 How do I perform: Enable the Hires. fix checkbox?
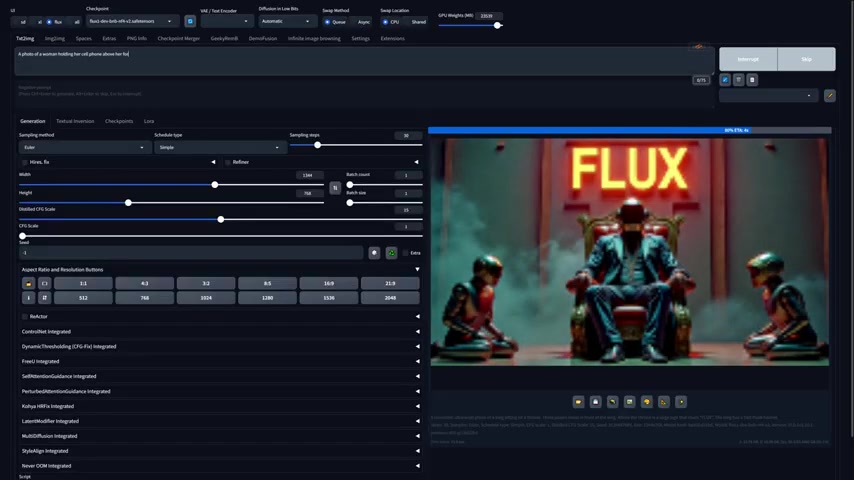(25, 162)
